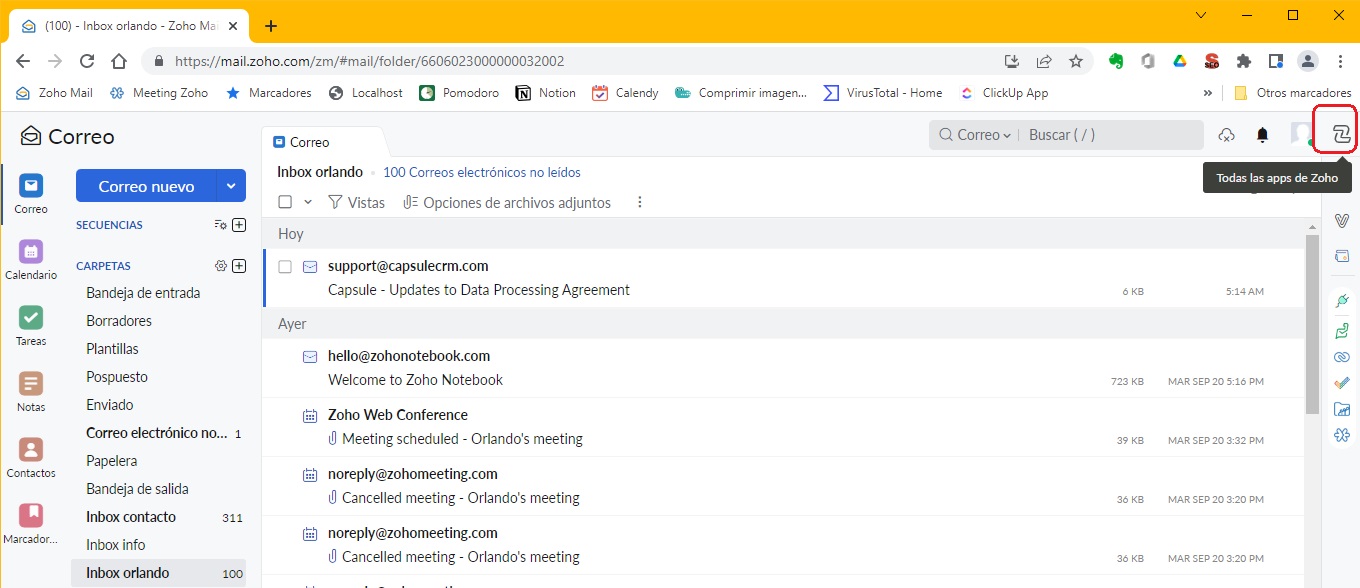Open the ClickUp App bookmark
The height and width of the screenshot is (588, 1360).
[1004, 93]
